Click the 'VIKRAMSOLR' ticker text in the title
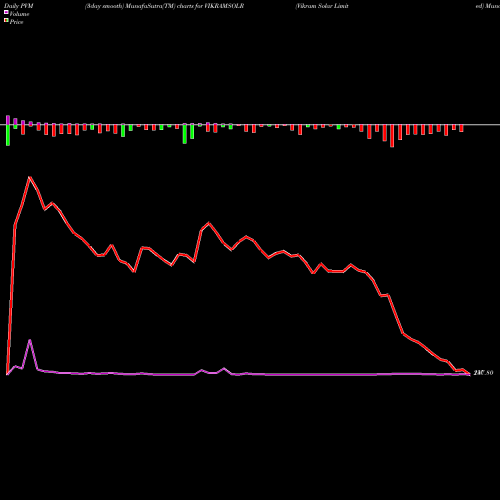Image resolution: width=500 pixels, height=500 pixels. pos(224,6)
